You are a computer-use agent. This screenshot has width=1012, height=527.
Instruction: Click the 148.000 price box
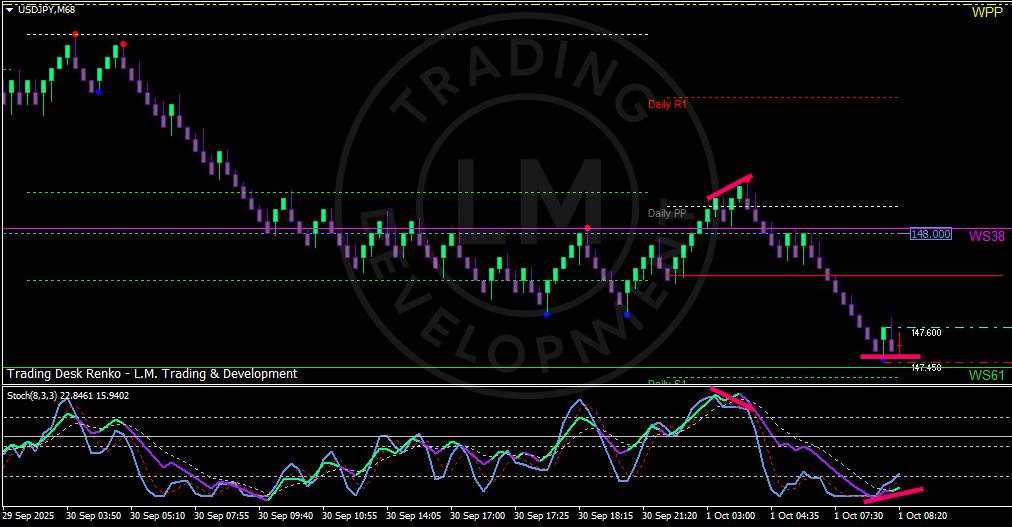click(x=931, y=234)
